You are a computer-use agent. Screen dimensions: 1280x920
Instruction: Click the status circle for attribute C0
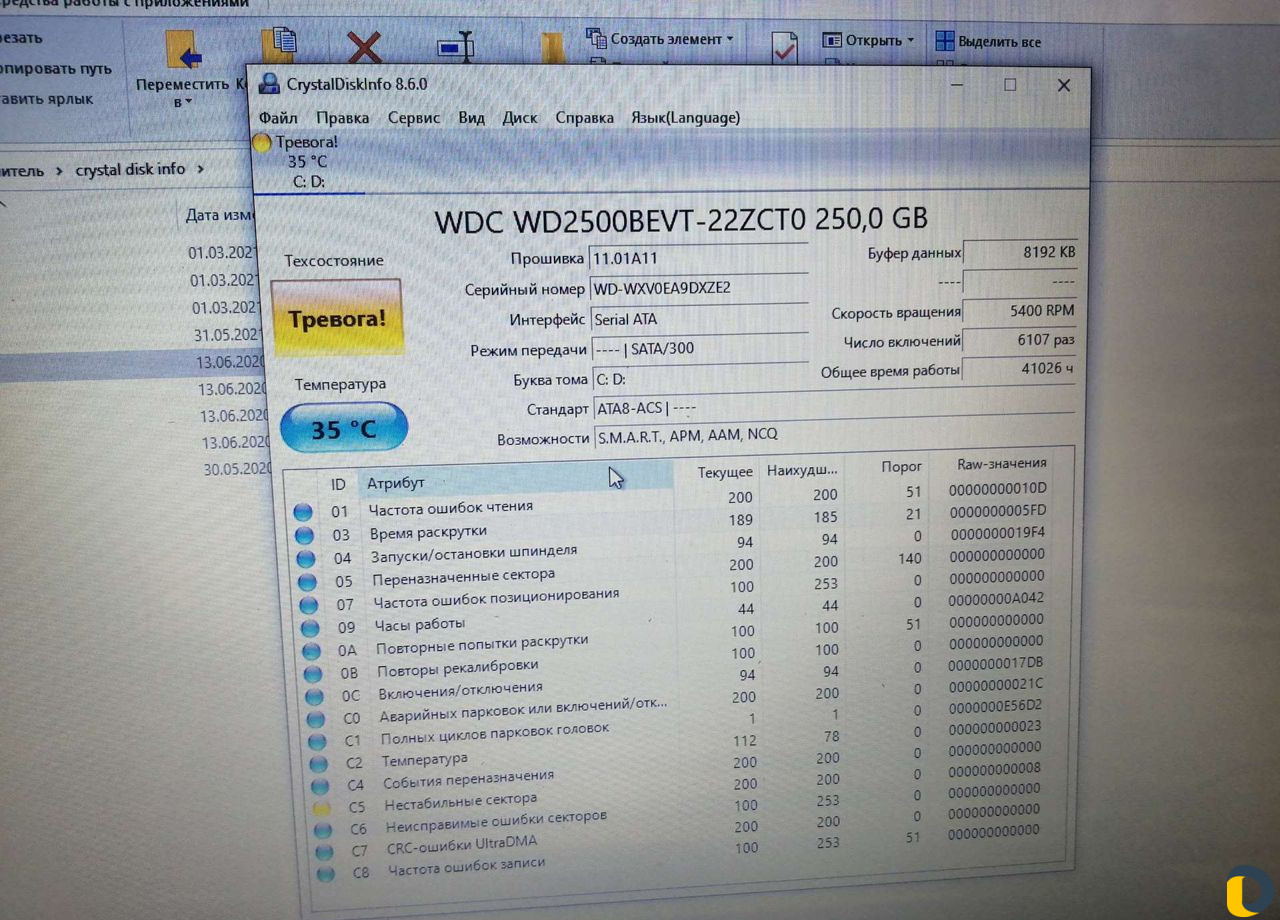[316, 719]
